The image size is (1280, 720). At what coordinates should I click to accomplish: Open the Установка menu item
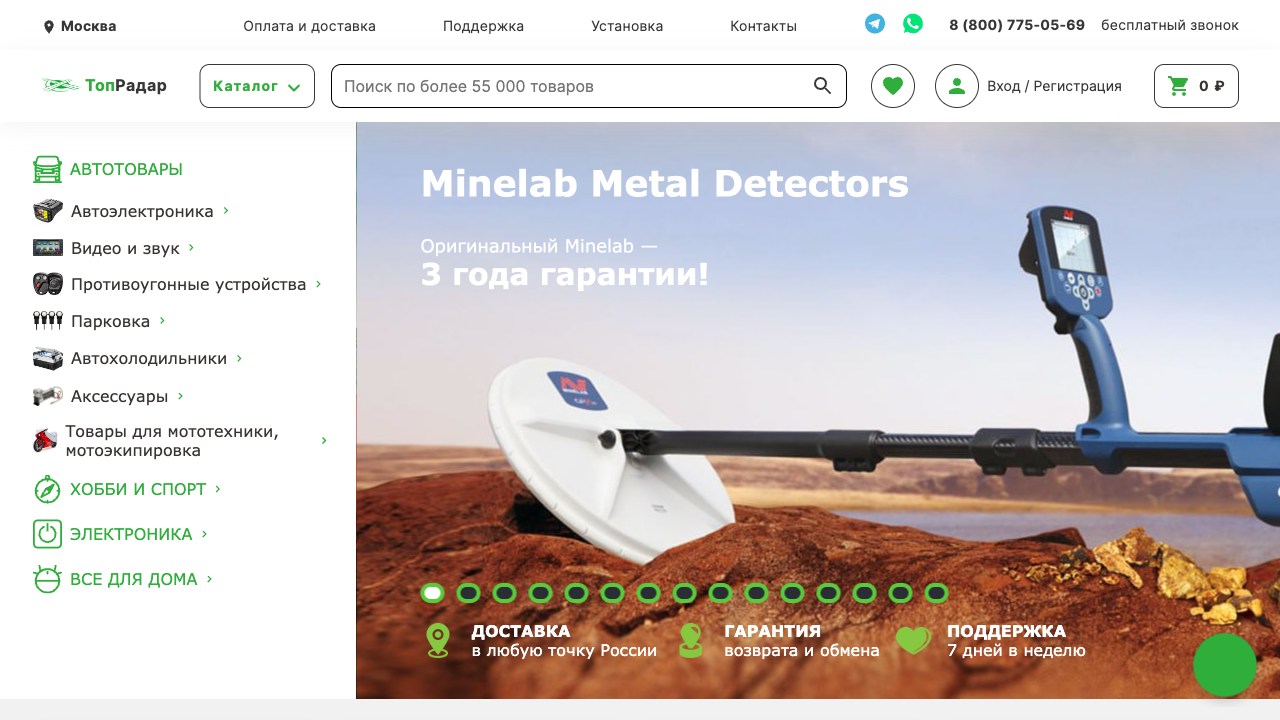(x=627, y=26)
